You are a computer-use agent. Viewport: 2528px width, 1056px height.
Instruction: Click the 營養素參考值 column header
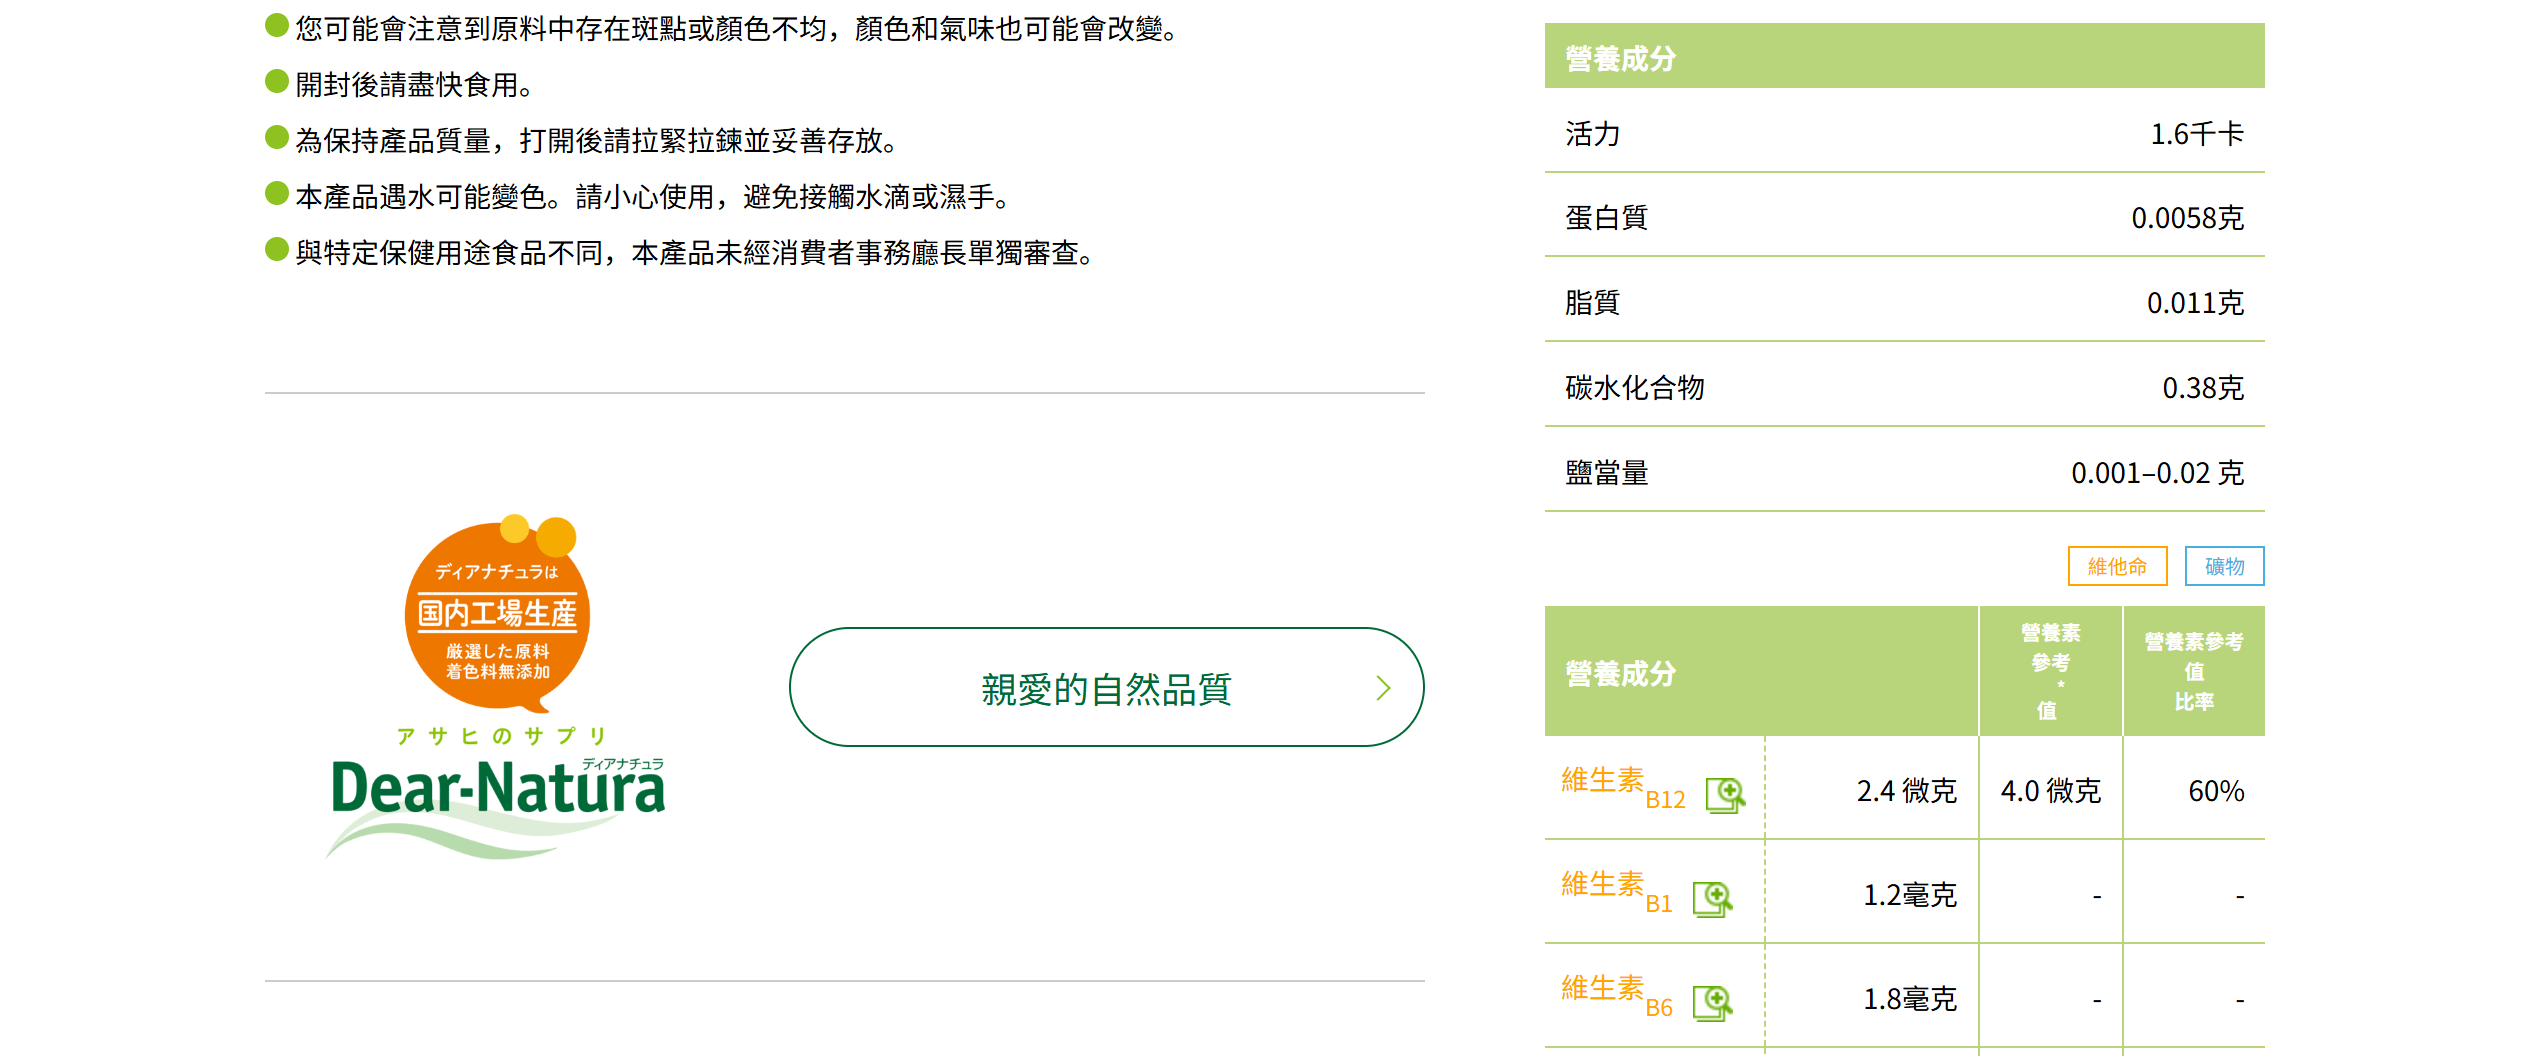[x=2050, y=671]
